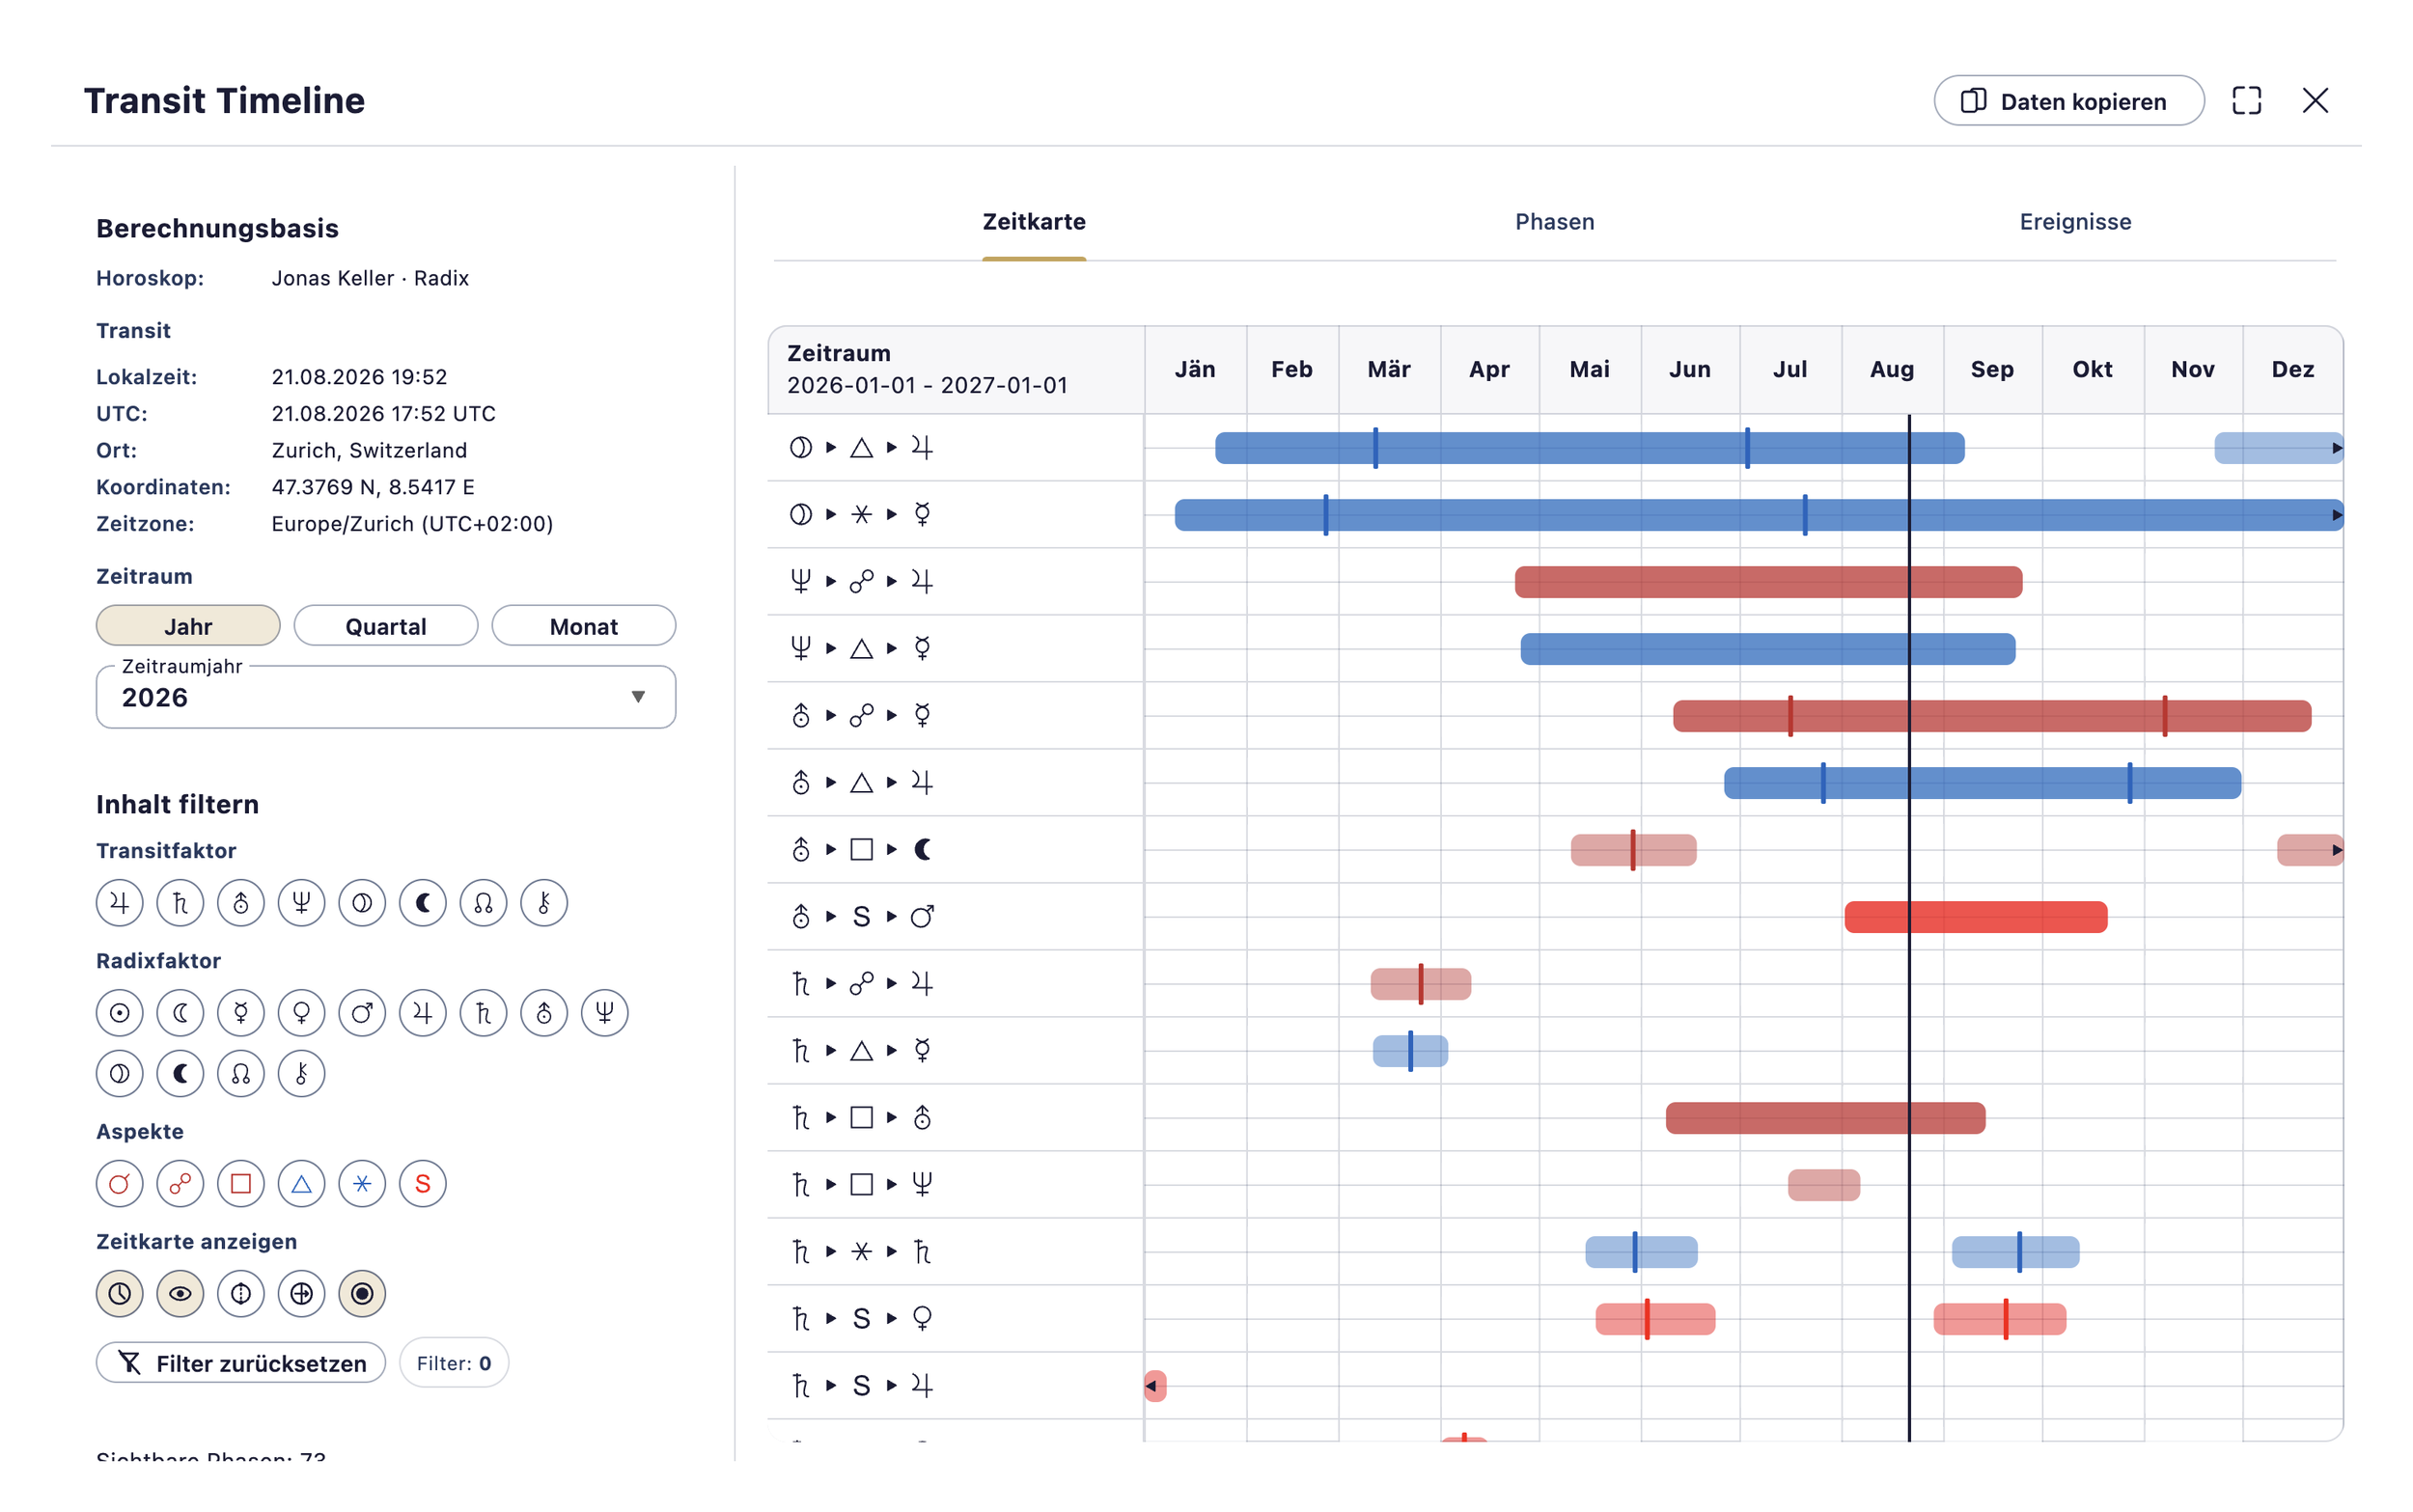Click the red Neptune opposition Jupiter bar

[x=1768, y=582]
